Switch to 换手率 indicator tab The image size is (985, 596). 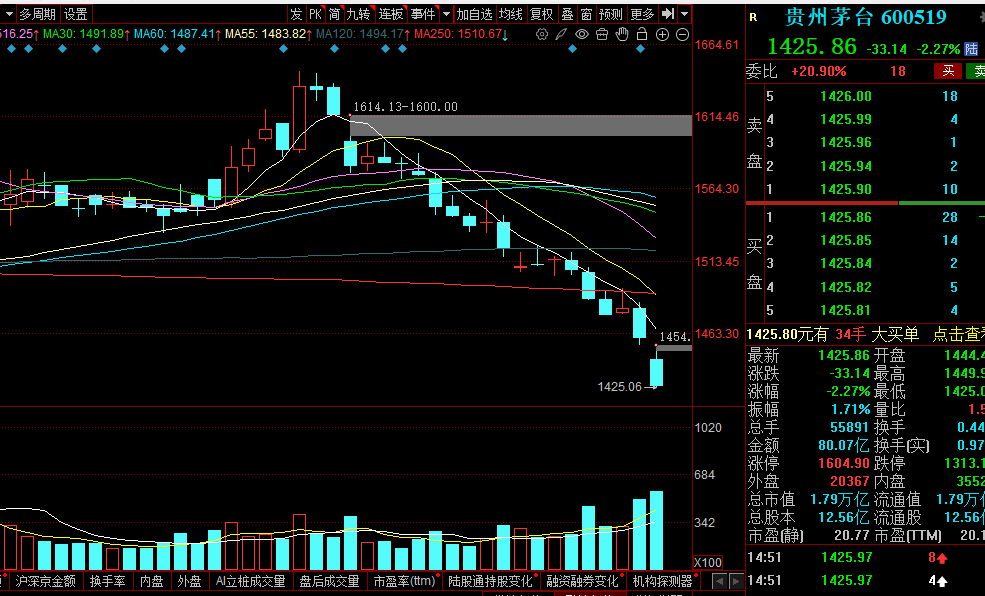coord(107,582)
